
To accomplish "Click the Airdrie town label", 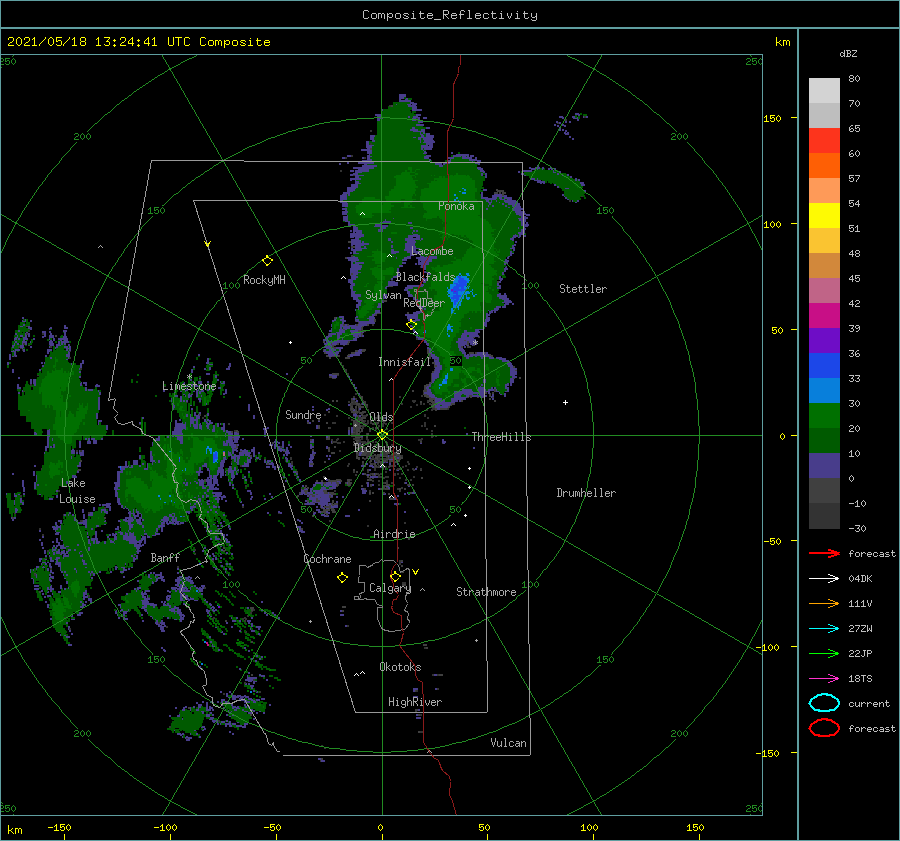I will pyautogui.click(x=394, y=534).
